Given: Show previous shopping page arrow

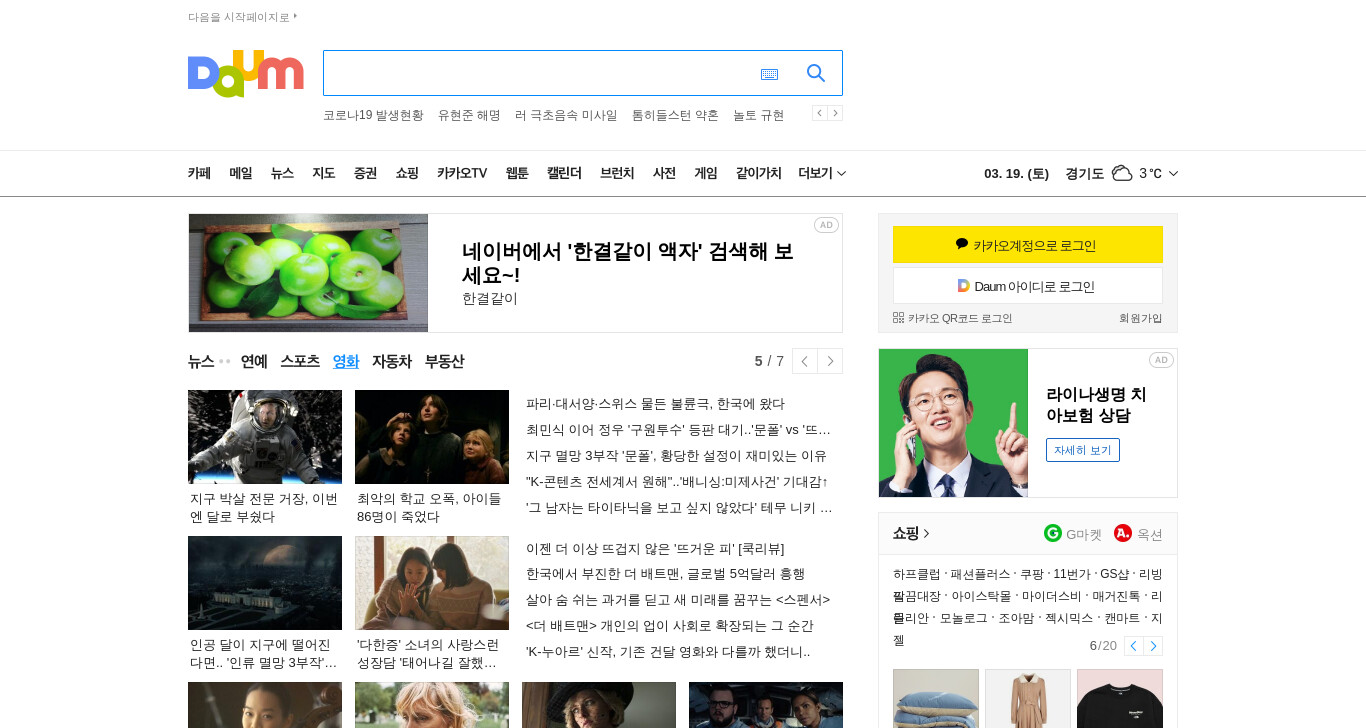Looking at the screenshot, I should [1134, 646].
